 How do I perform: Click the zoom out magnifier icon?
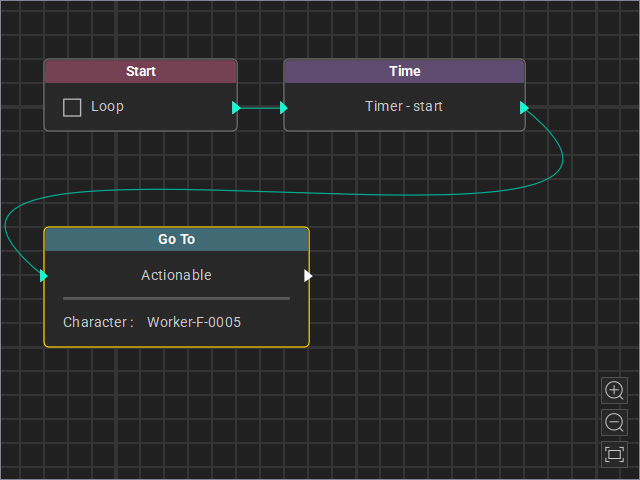coord(614,422)
